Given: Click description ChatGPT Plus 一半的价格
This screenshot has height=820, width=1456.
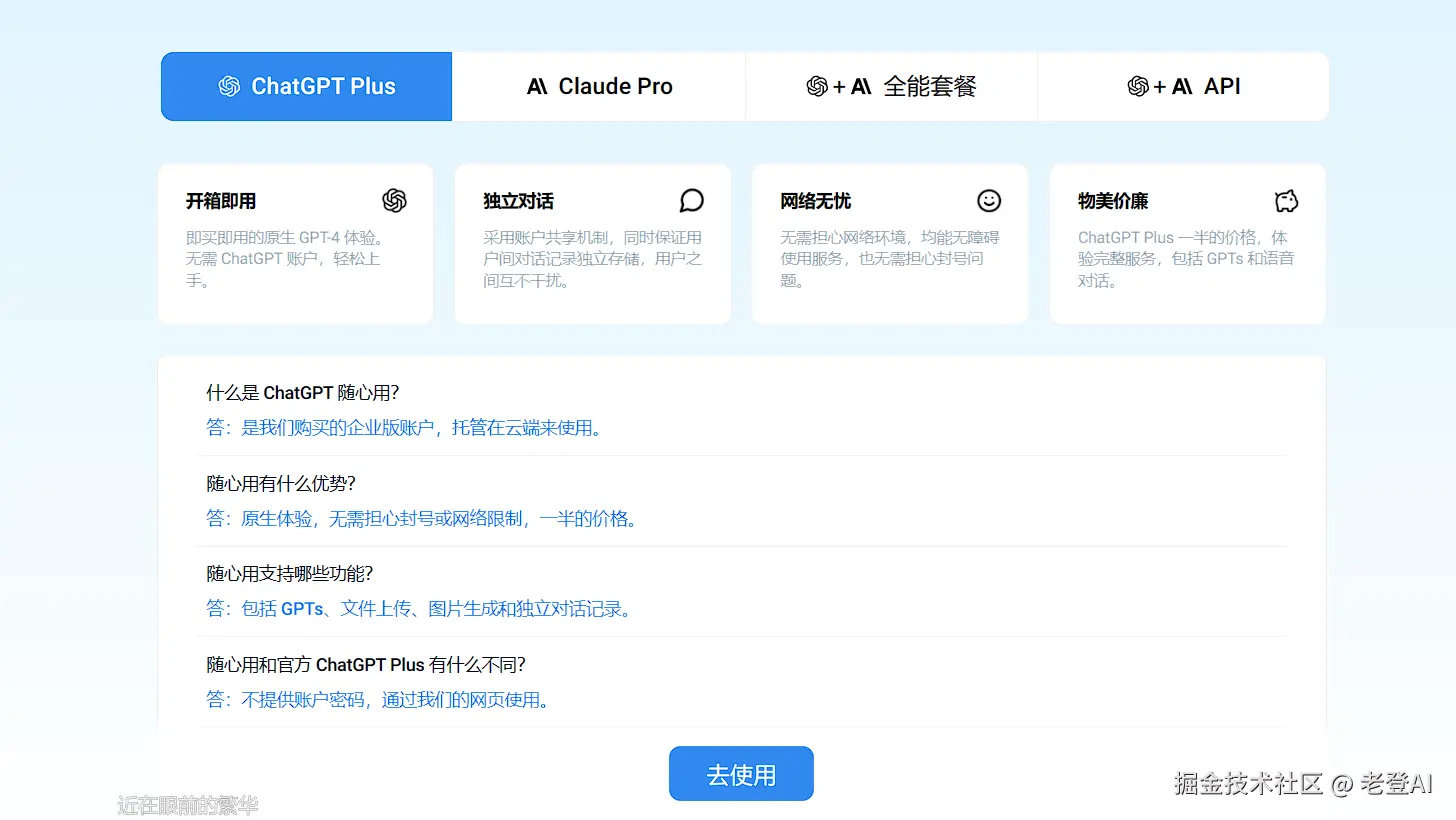Looking at the screenshot, I should (x=1186, y=259).
